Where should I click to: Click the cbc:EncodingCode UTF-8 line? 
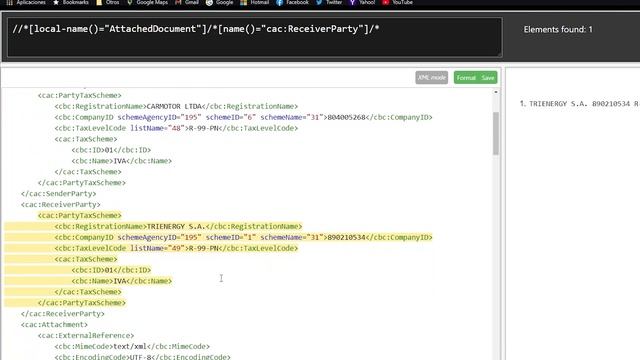(142, 356)
